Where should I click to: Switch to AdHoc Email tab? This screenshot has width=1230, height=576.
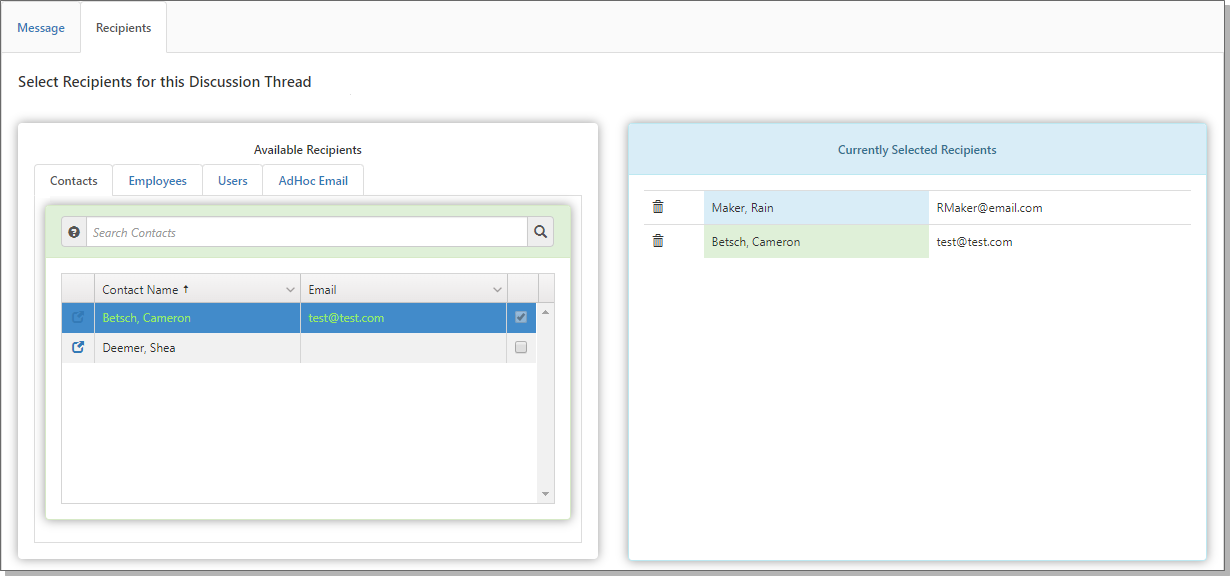coord(313,181)
